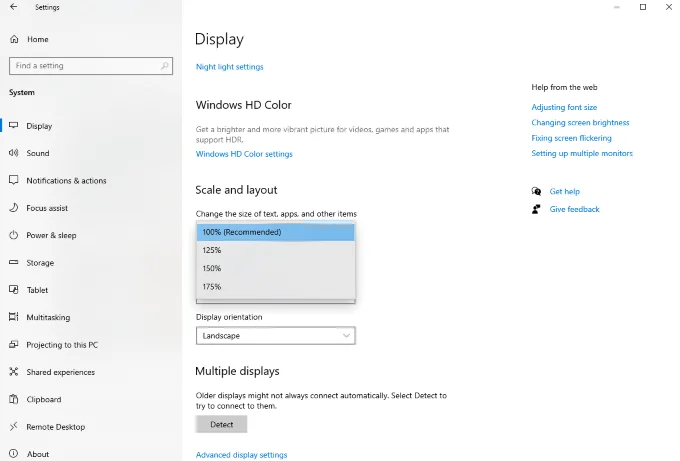Click Advanced display settings link

coord(241,455)
